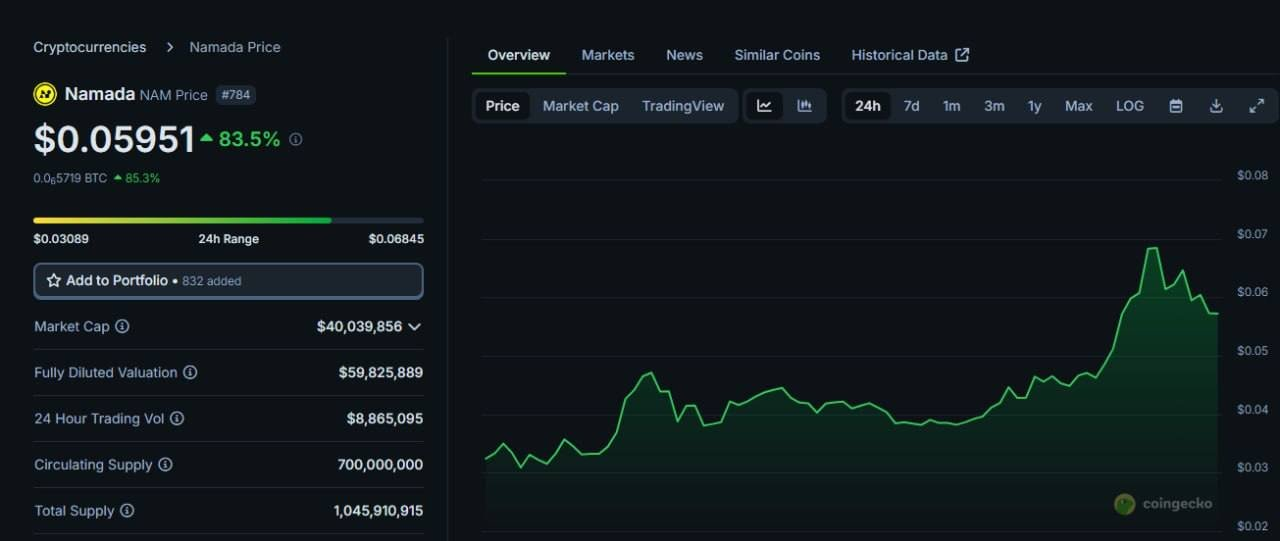Viewport: 1280px width, 541px height.
Task: Click the star icon in Add to Portfolio
Action: click(54, 281)
